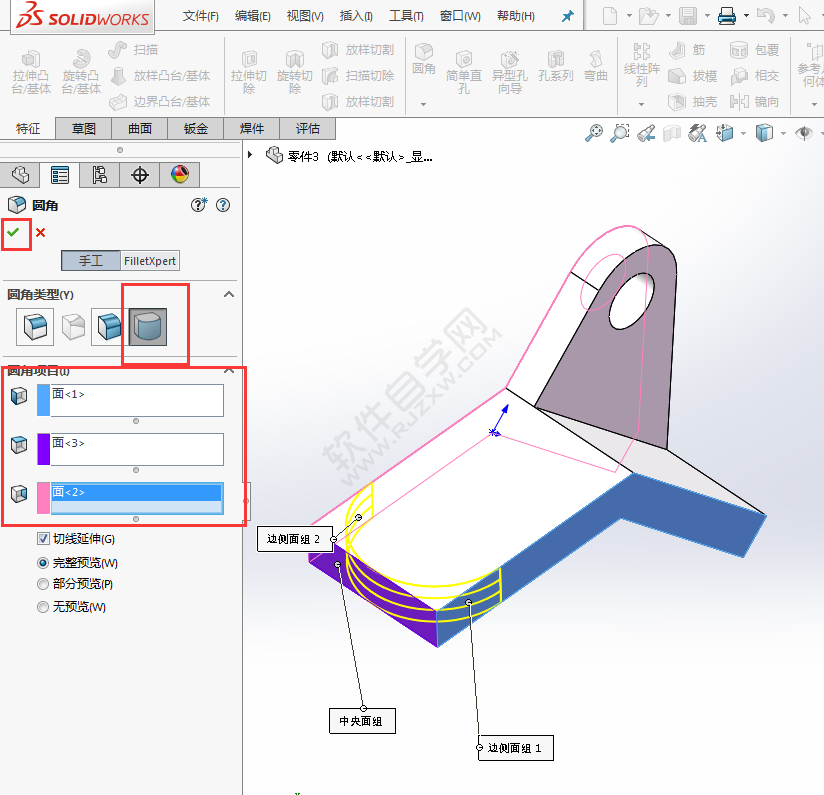Image resolution: width=824 pixels, height=795 pixels.
Task: Open the 帮助(H) menu
Action: coord(516,16)
